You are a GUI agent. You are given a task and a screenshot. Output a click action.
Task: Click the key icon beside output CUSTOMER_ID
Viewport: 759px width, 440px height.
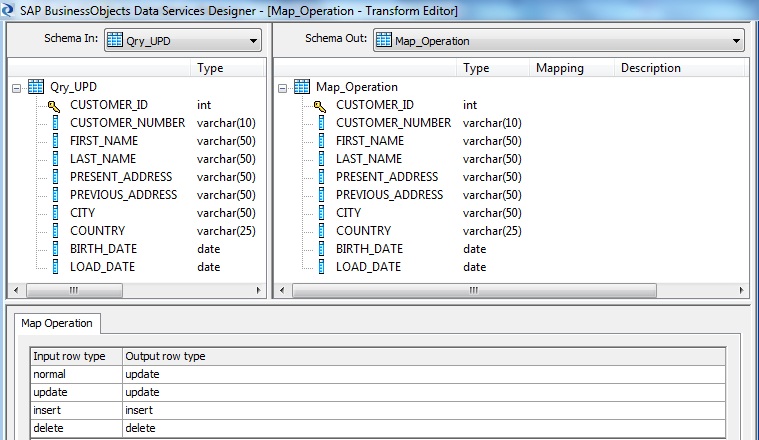[319, 106]
